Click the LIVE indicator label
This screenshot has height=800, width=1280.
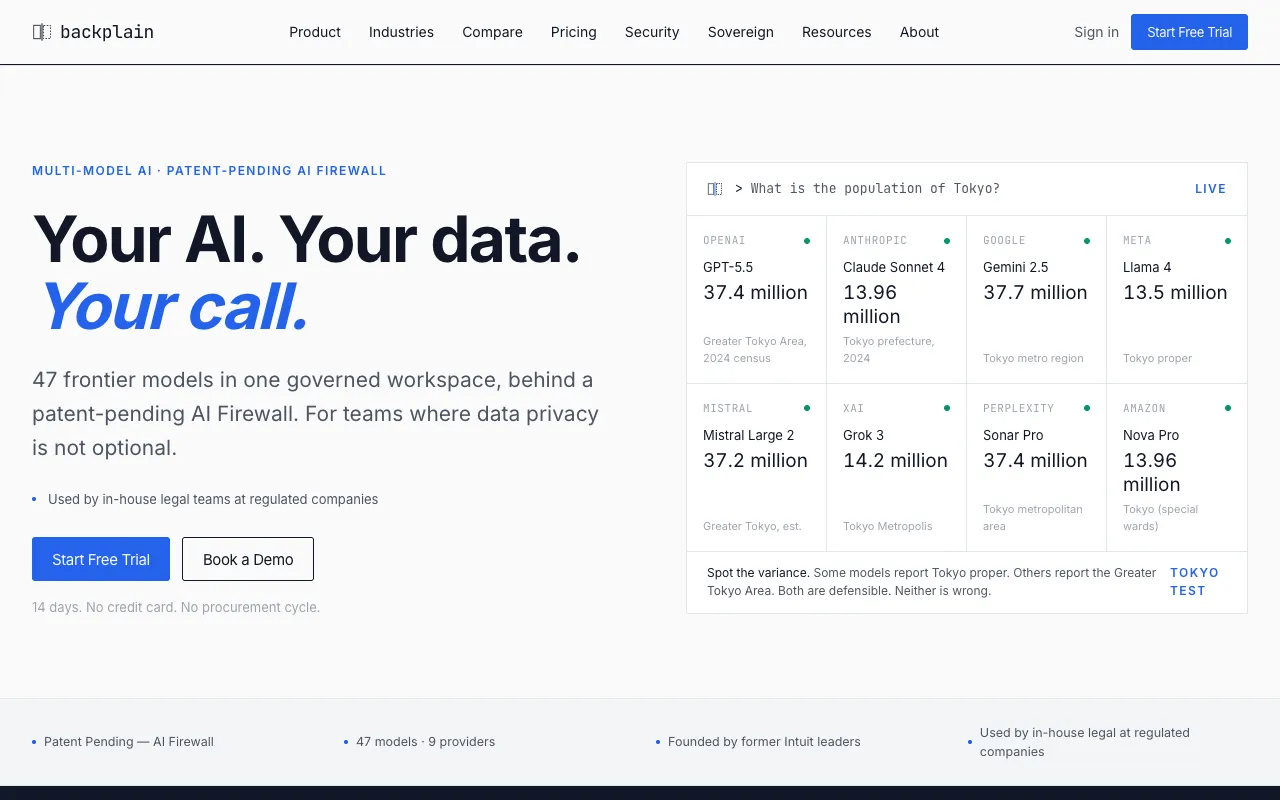pos(1210,189)
